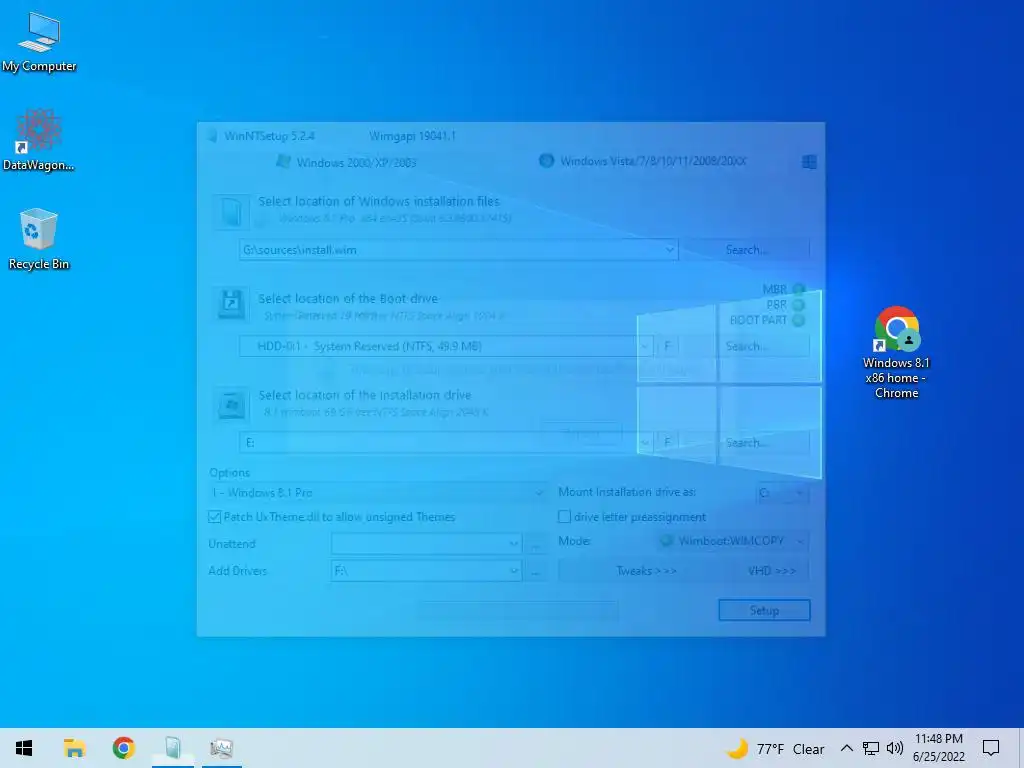
Task: Click the Wimgapi 19041.1 title text
Action: coord(412,136)
